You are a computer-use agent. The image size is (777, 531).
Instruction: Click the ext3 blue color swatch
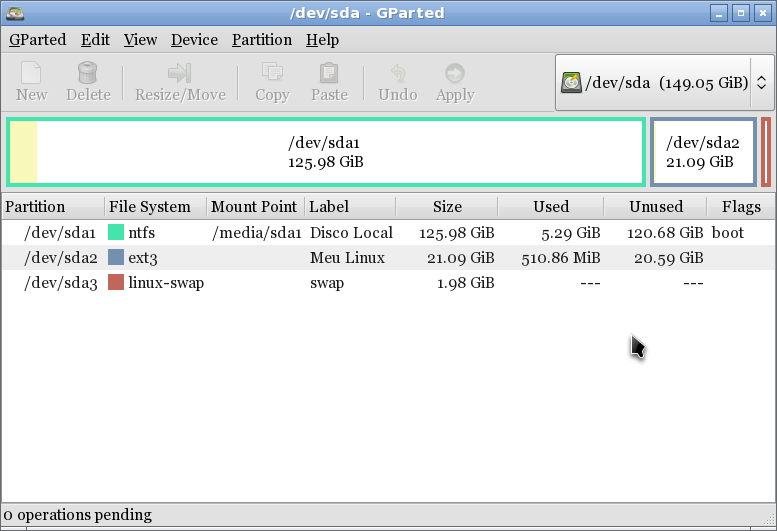[x=115, y=258]
